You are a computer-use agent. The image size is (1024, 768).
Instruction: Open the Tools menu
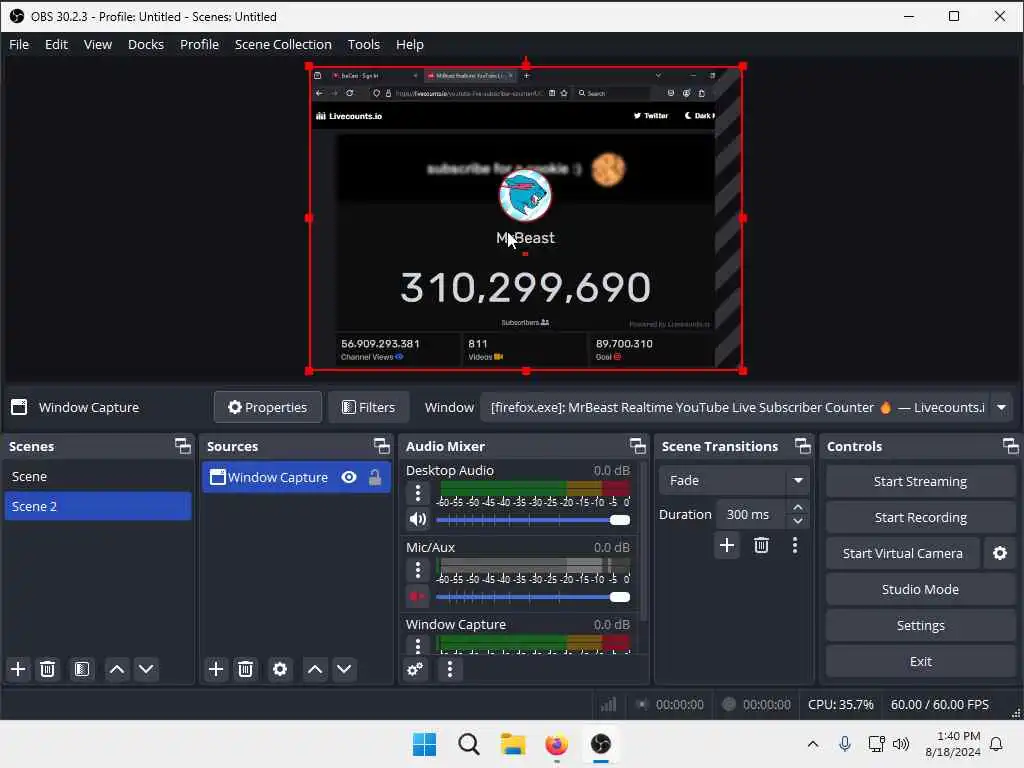click(x=364, y=44)
